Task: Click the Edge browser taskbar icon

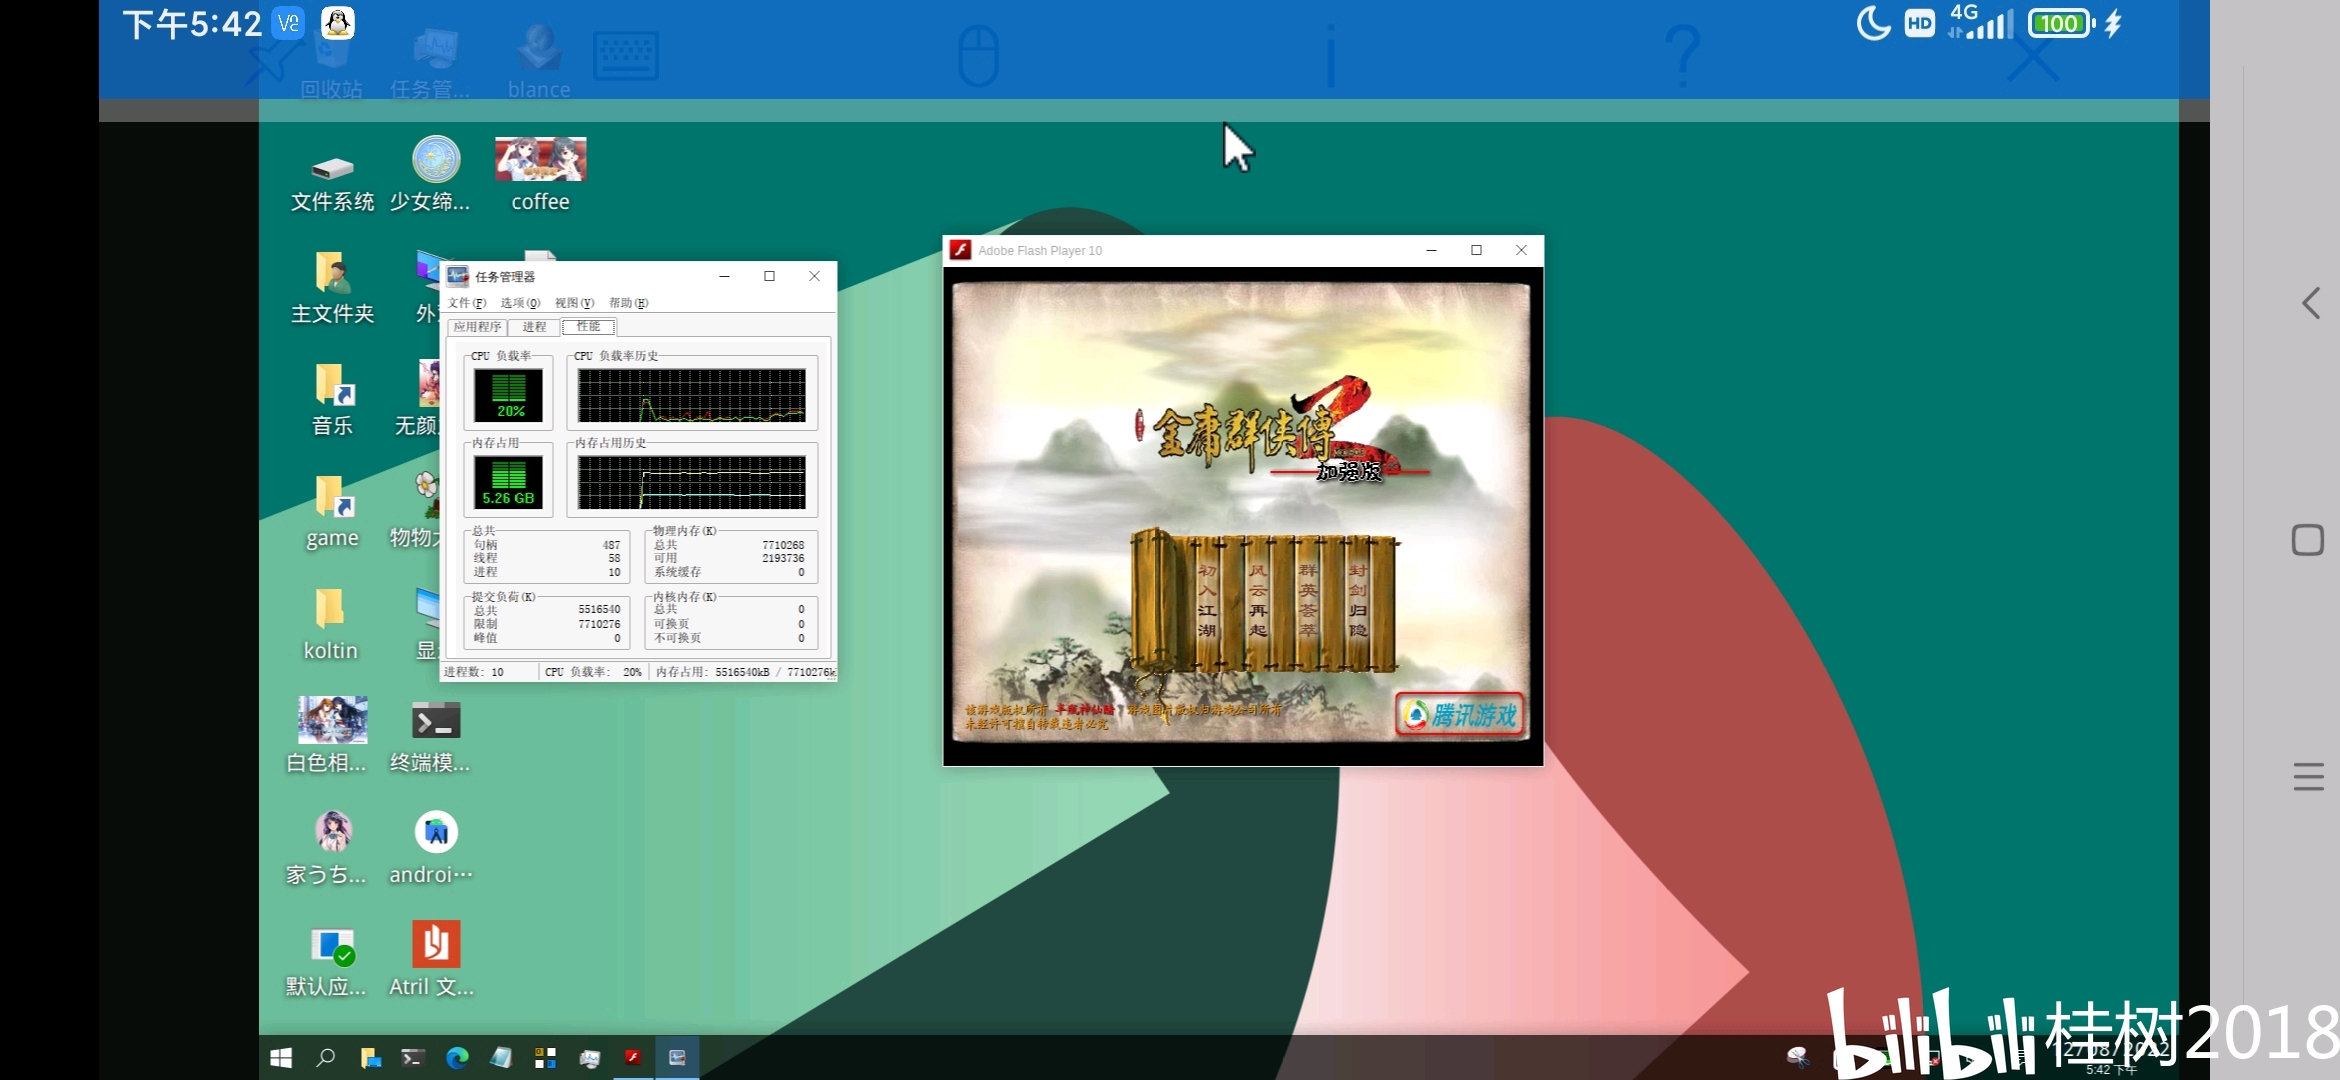Action: coord(457,1058)
